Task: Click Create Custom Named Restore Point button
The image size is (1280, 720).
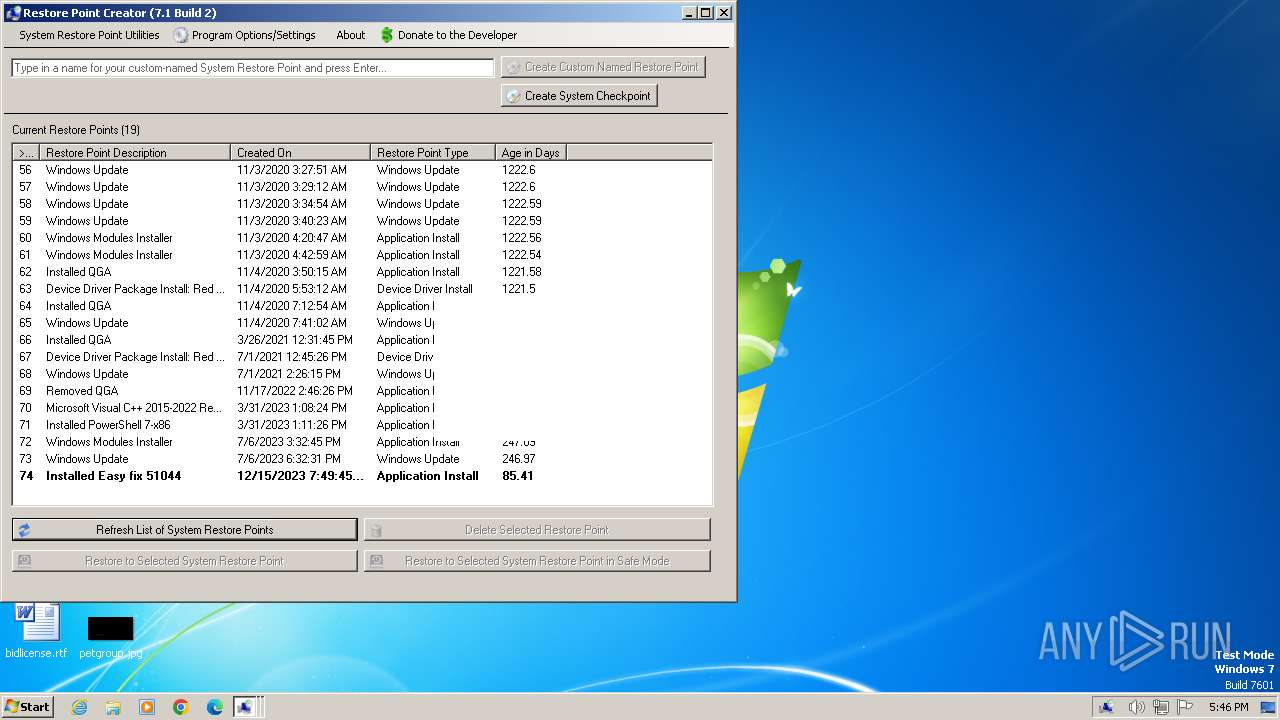Action: pyautogui.click(x=603, y=67)
